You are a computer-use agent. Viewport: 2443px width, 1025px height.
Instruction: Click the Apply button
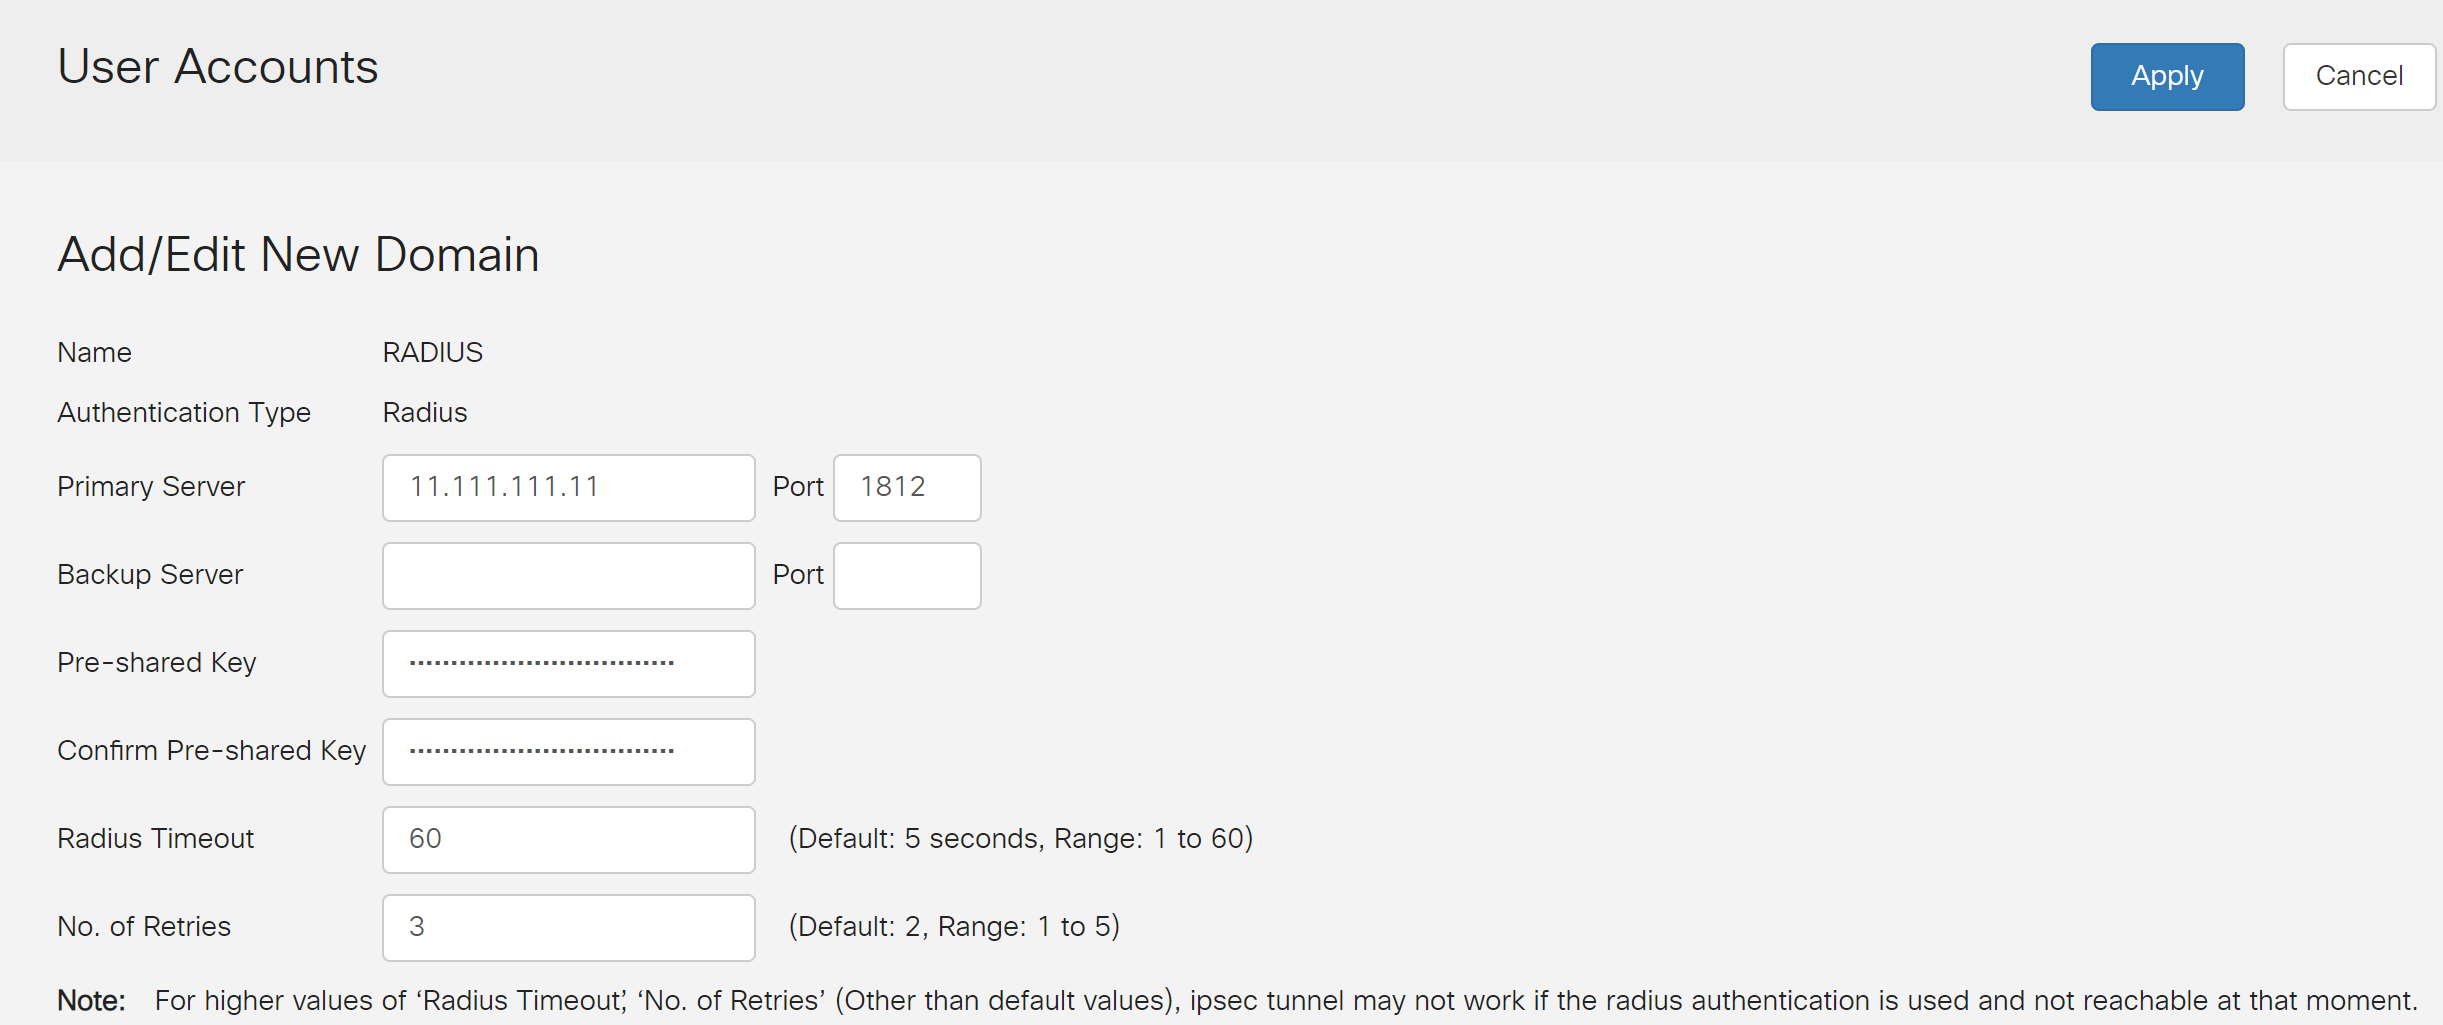(2166, 77)
